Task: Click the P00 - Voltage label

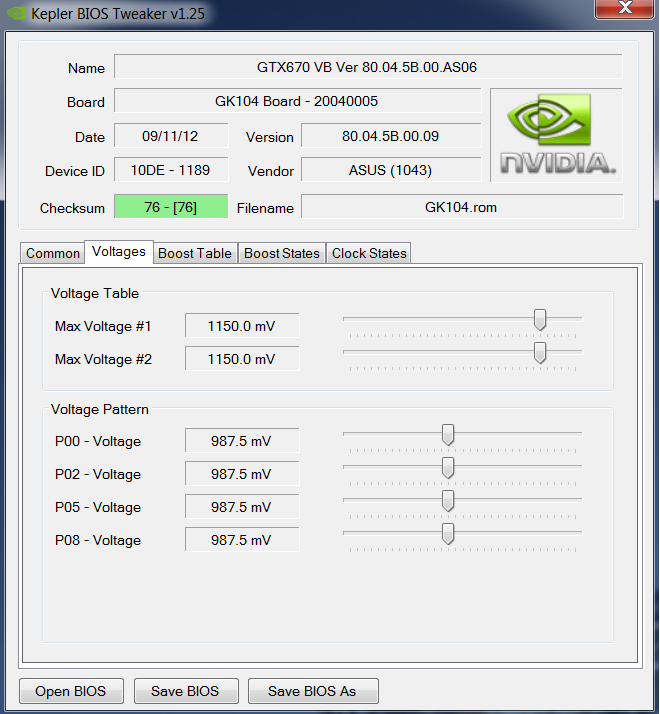Action: tap(98, 441)
